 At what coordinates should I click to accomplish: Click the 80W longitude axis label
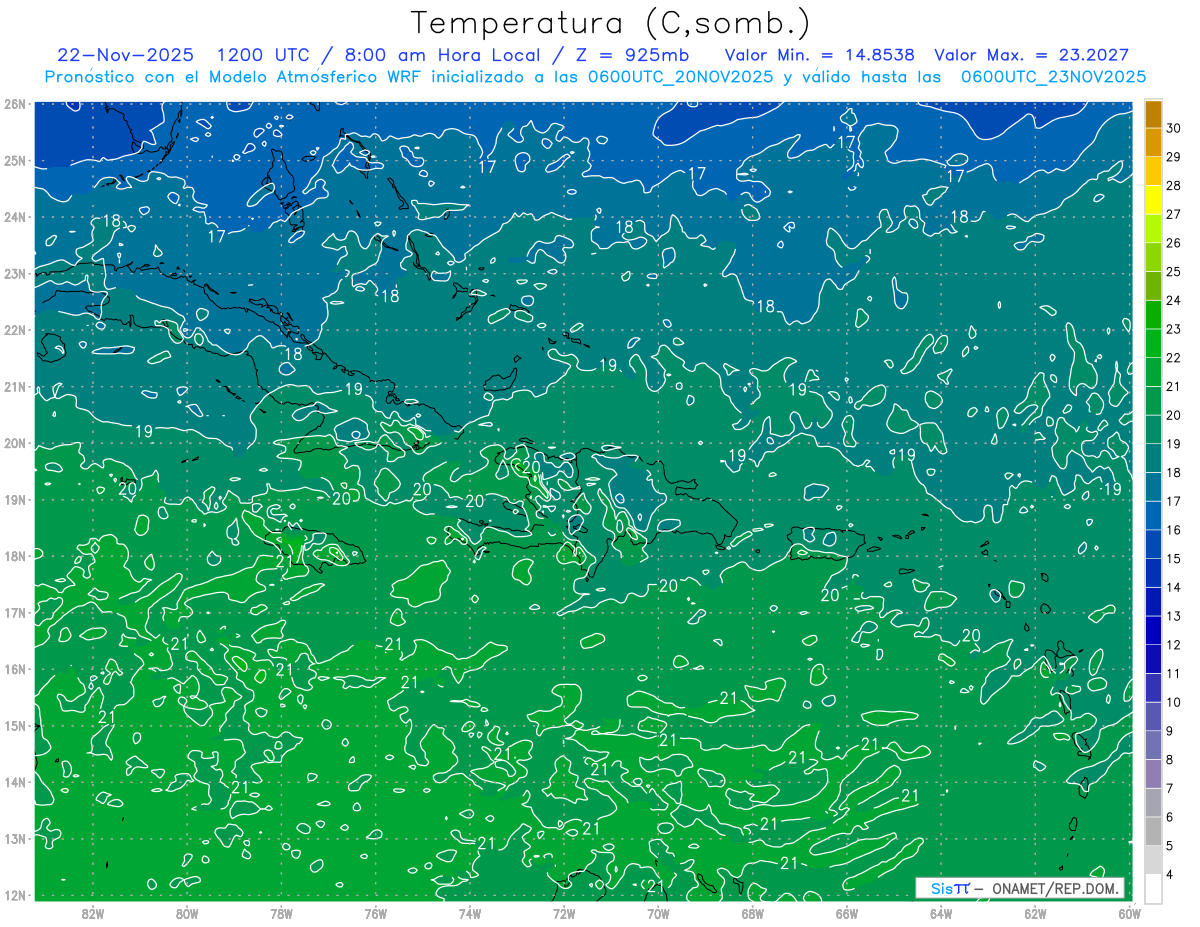pos(187,913)
